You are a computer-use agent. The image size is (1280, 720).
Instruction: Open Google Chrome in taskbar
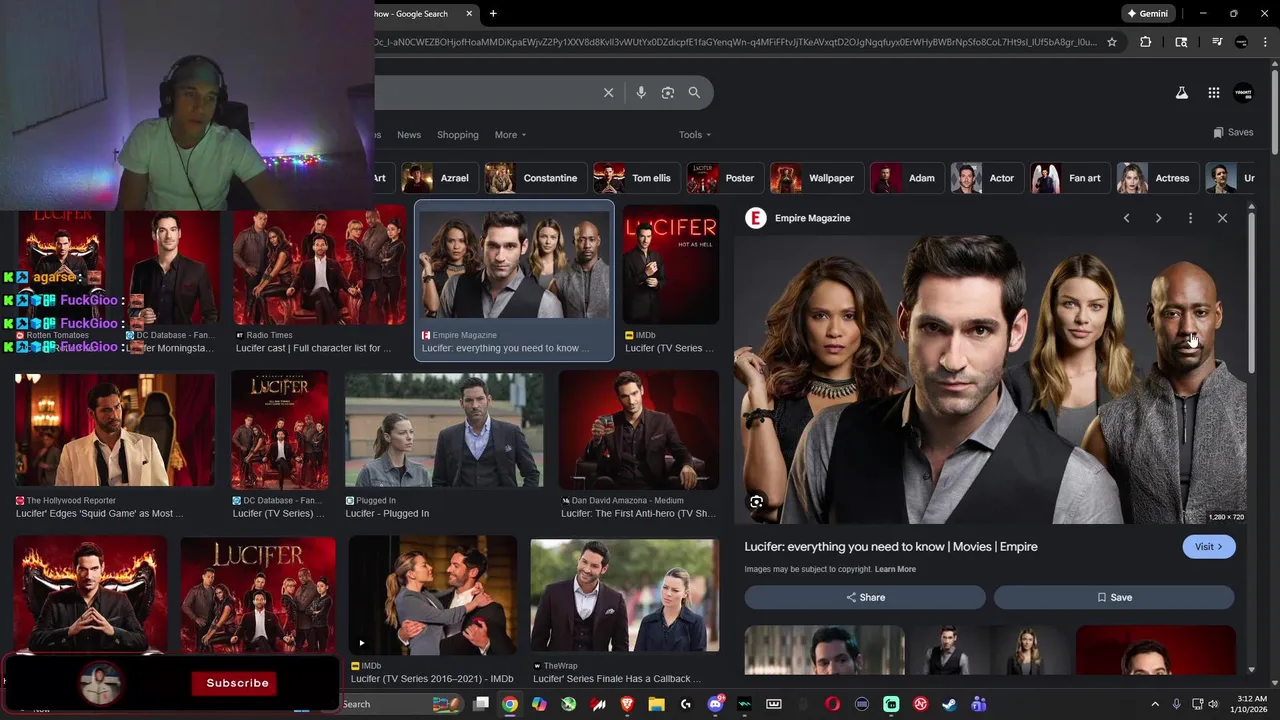(510, 704)
